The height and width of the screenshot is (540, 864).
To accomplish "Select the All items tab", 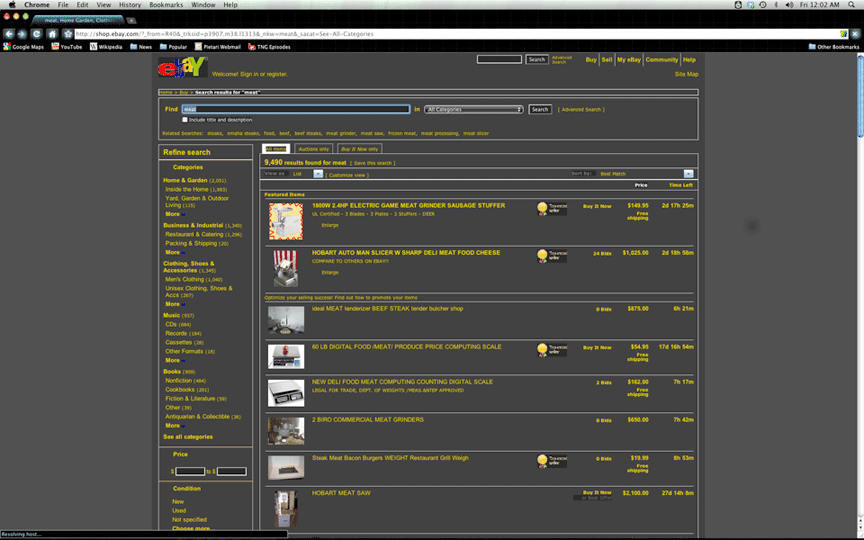I will [276, 149].
